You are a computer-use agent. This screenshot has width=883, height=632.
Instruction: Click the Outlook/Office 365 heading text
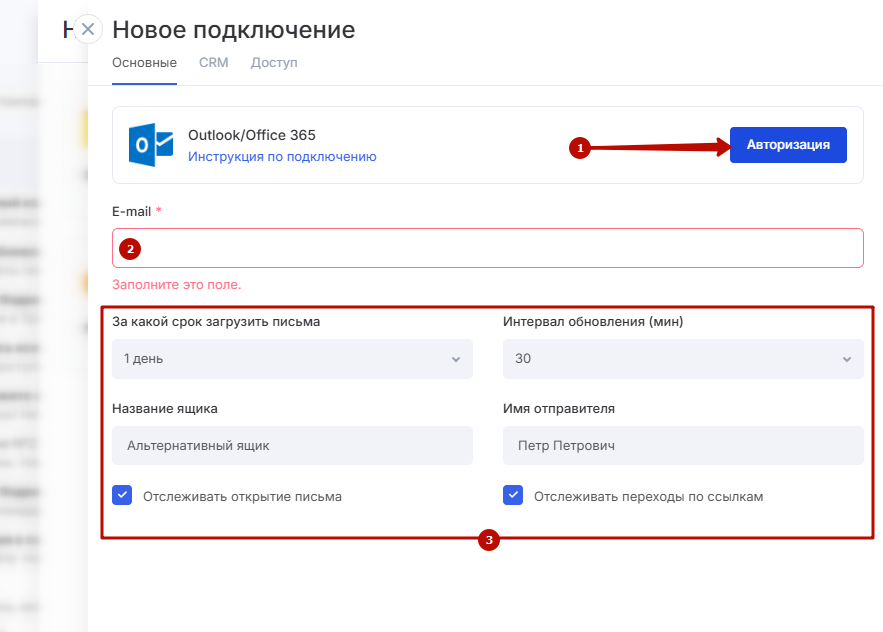[x=252, y=135]
